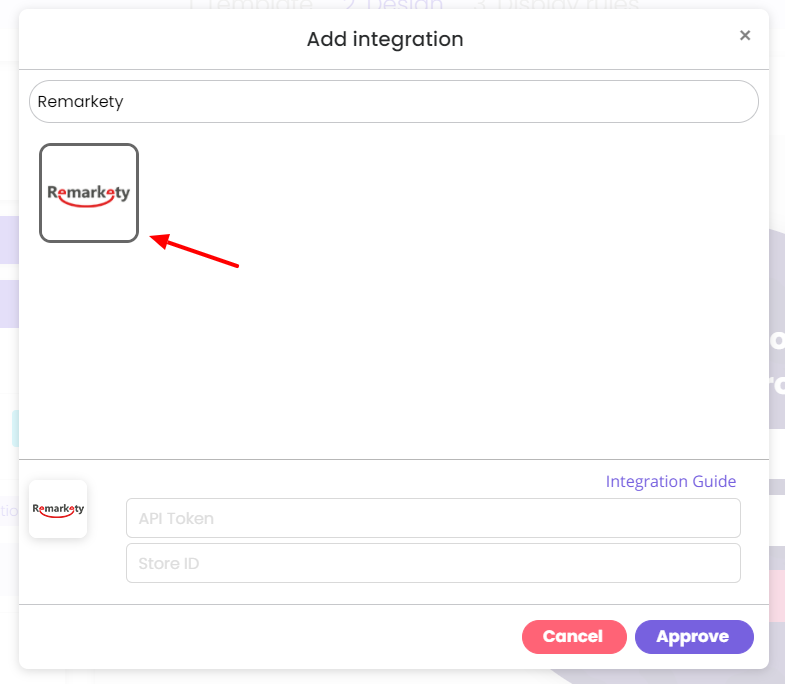This screenshot has height=684, width=785.
Task: Click the teal element at left edge
Action: point(16,428)
